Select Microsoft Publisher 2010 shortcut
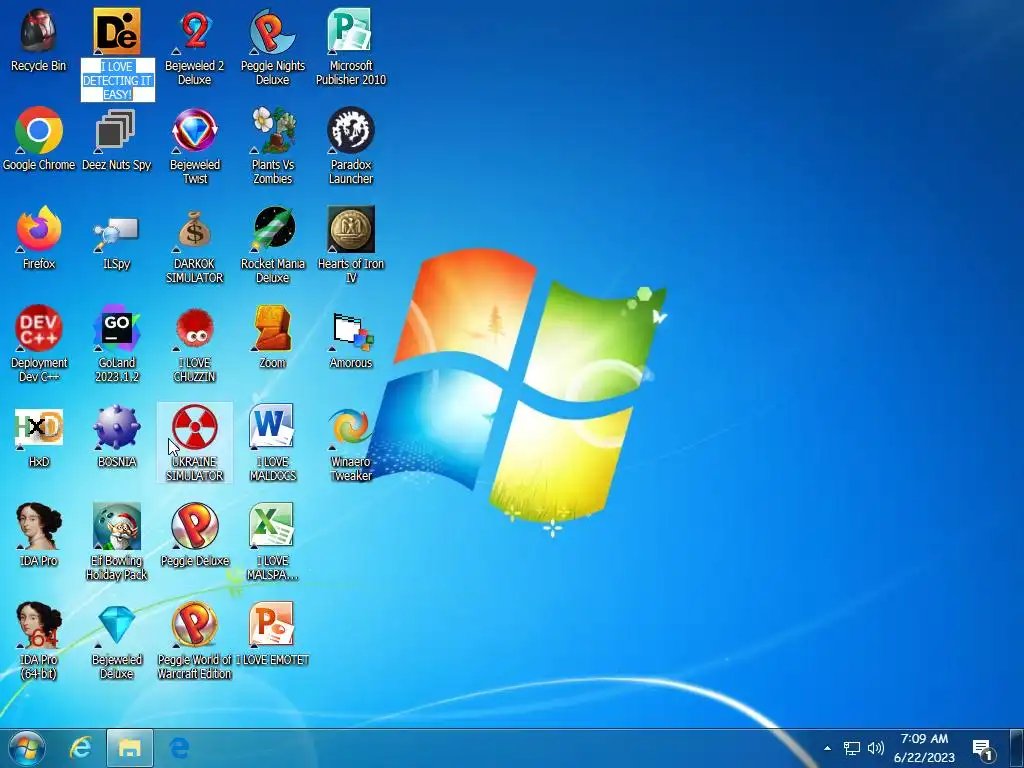The height and width of the screenshot is (768, 1024). click(x=350, y=31)
